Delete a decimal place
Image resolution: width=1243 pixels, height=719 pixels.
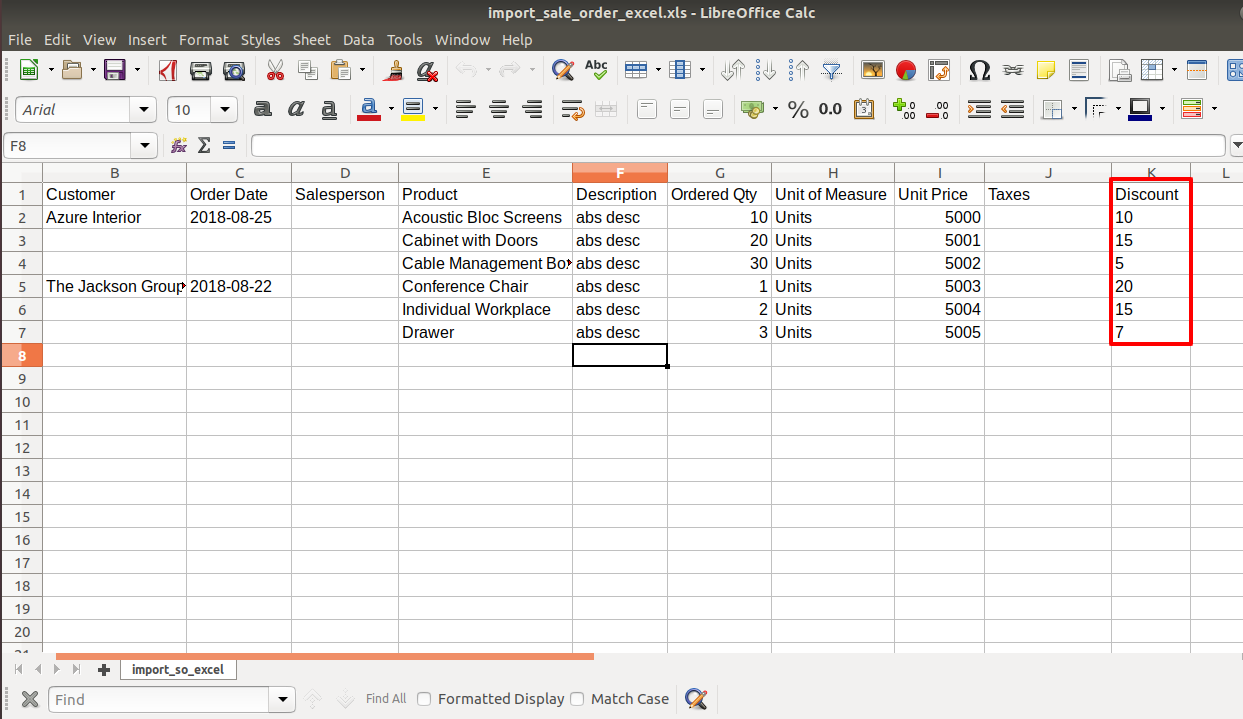[x=937, y=109]
